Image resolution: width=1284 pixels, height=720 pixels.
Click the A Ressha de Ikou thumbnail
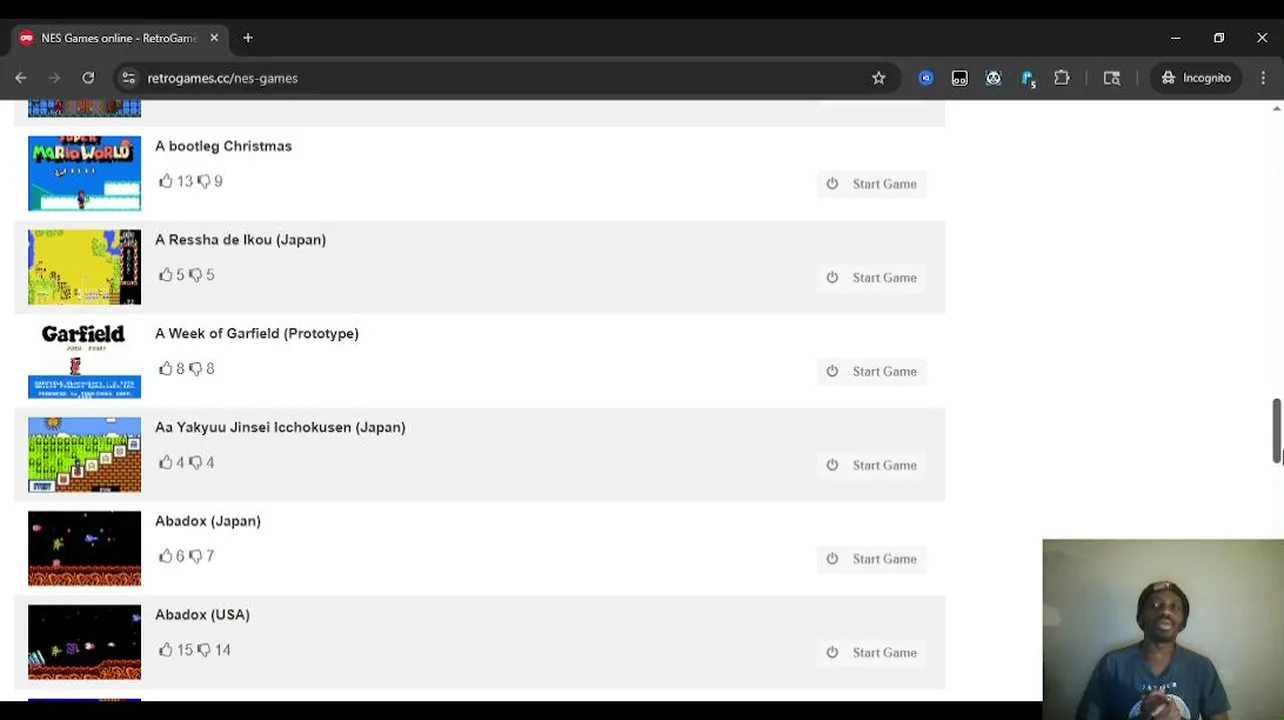click(85, 267)
